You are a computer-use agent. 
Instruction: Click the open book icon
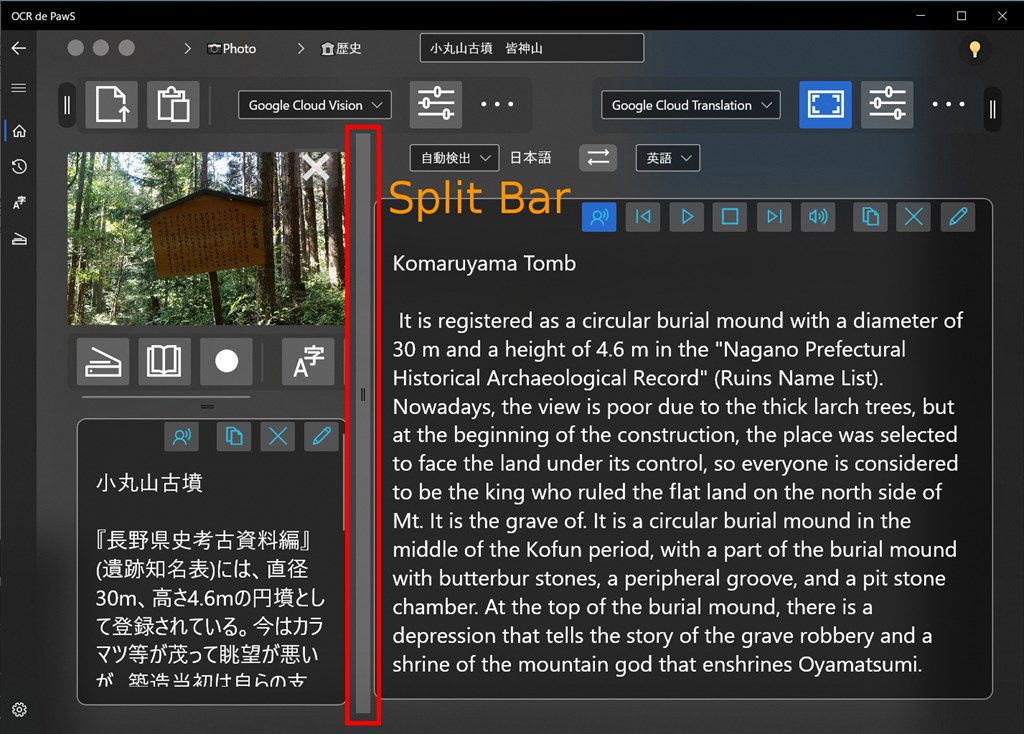point(164,361)
